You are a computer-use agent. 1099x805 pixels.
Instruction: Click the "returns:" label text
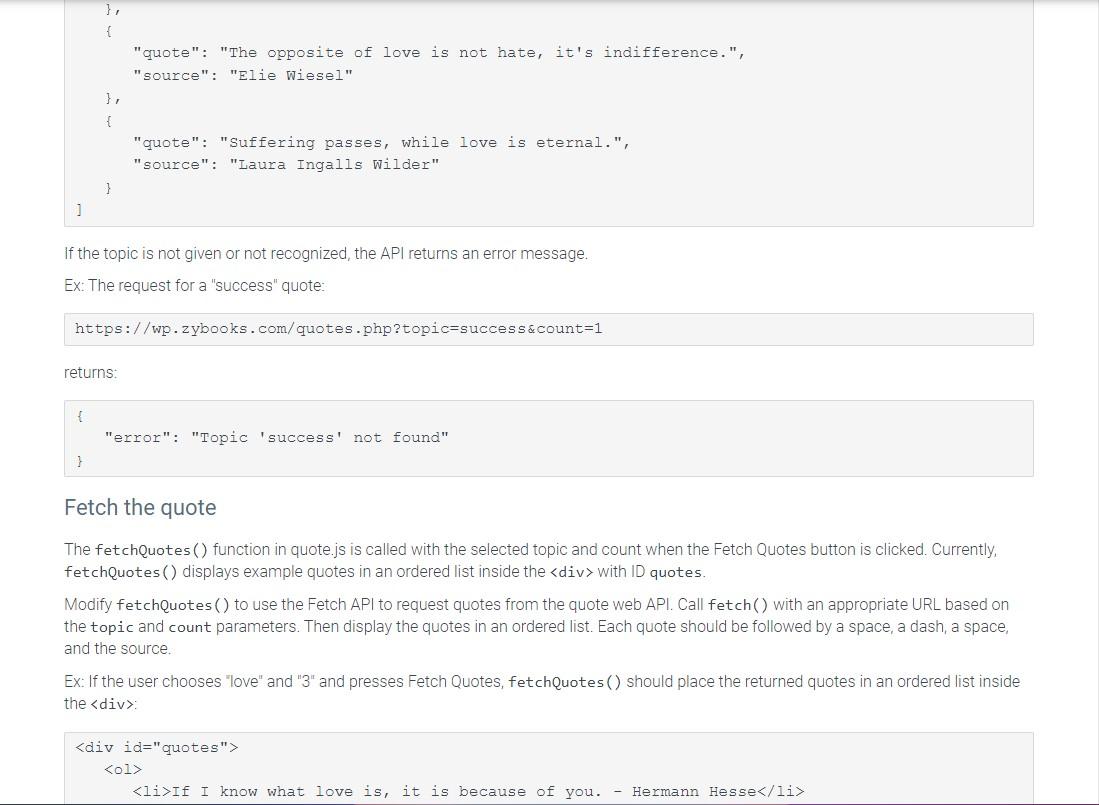click(89, 372)
